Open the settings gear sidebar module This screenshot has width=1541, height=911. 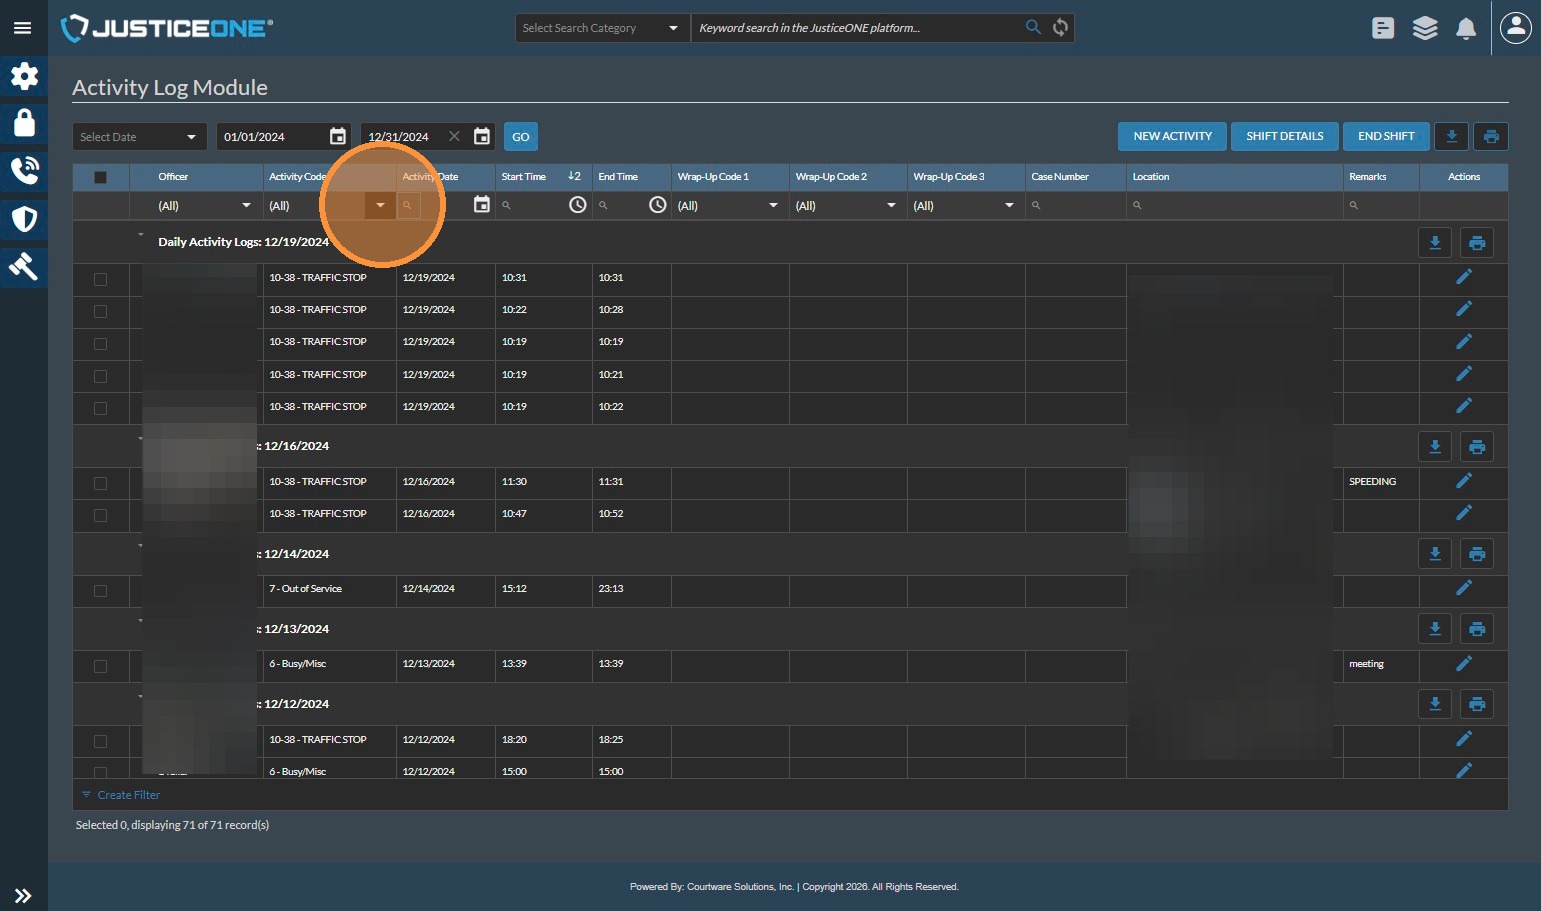point(24,76)
